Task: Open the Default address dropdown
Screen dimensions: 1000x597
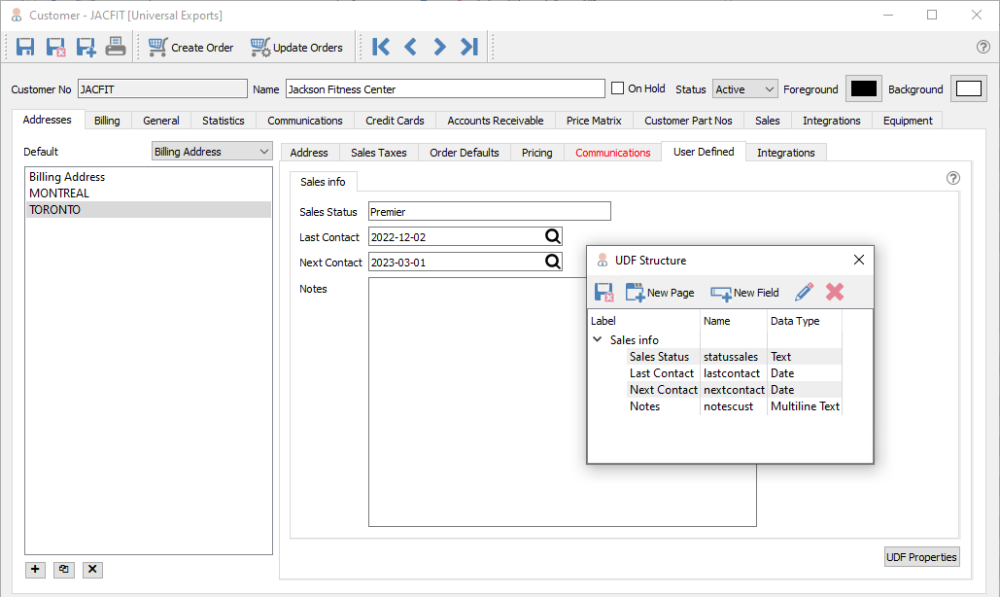Action: point(212,152)
